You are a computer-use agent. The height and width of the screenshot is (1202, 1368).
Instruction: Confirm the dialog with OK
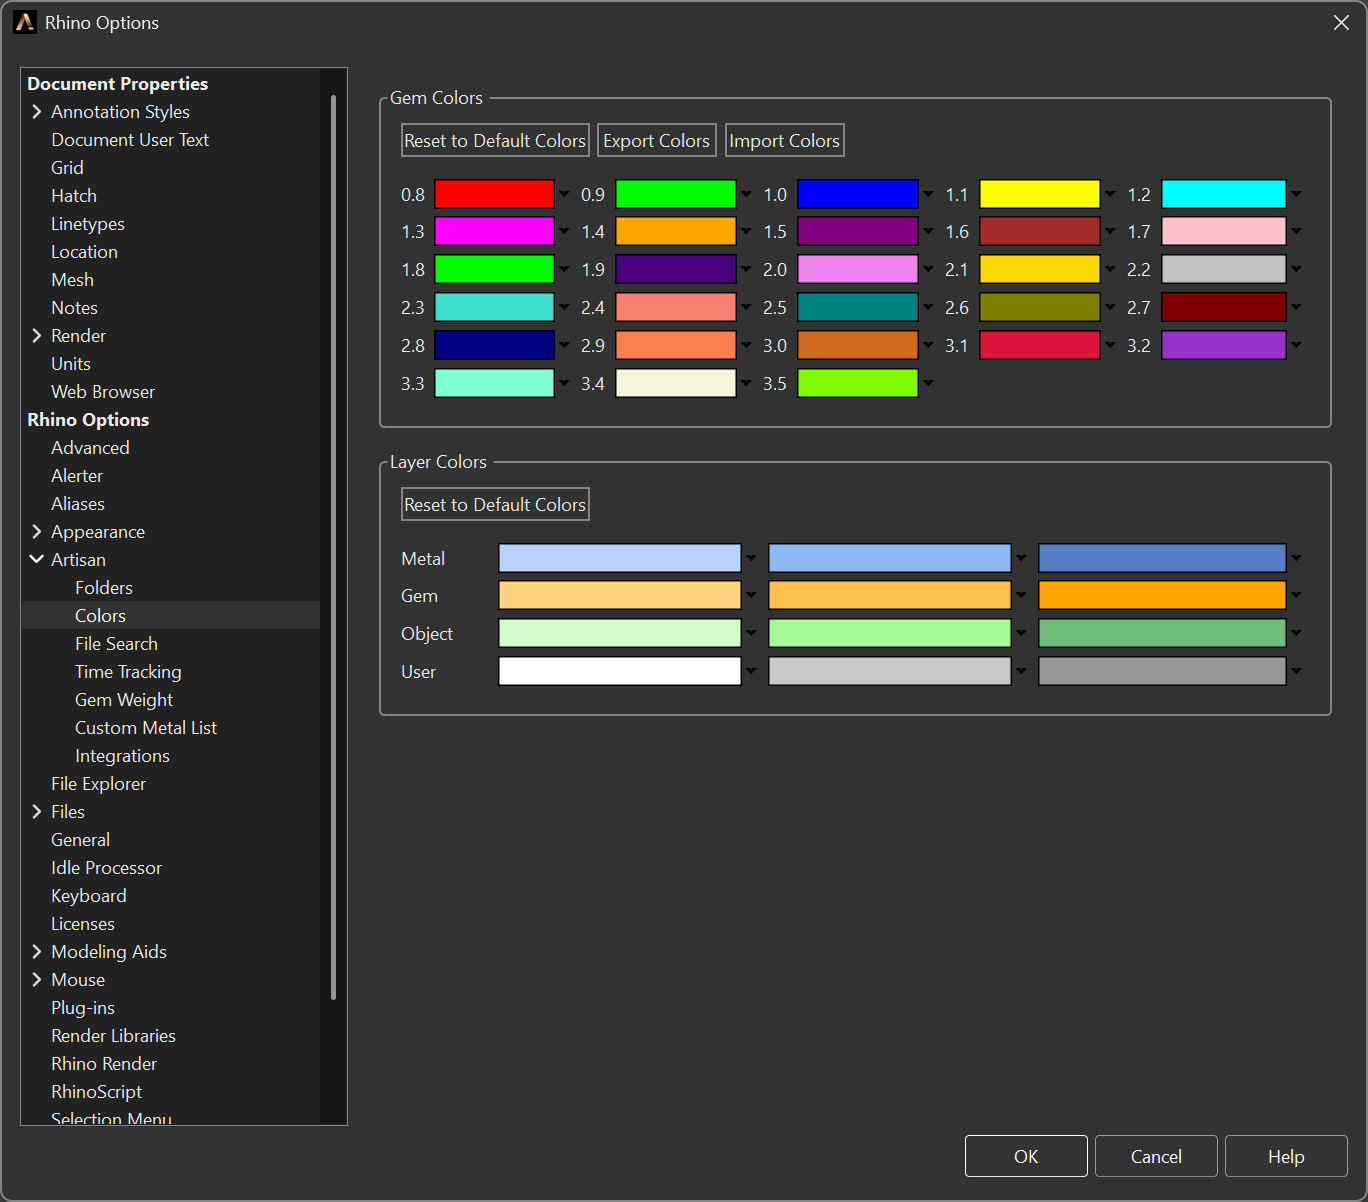[1026, 1156]
